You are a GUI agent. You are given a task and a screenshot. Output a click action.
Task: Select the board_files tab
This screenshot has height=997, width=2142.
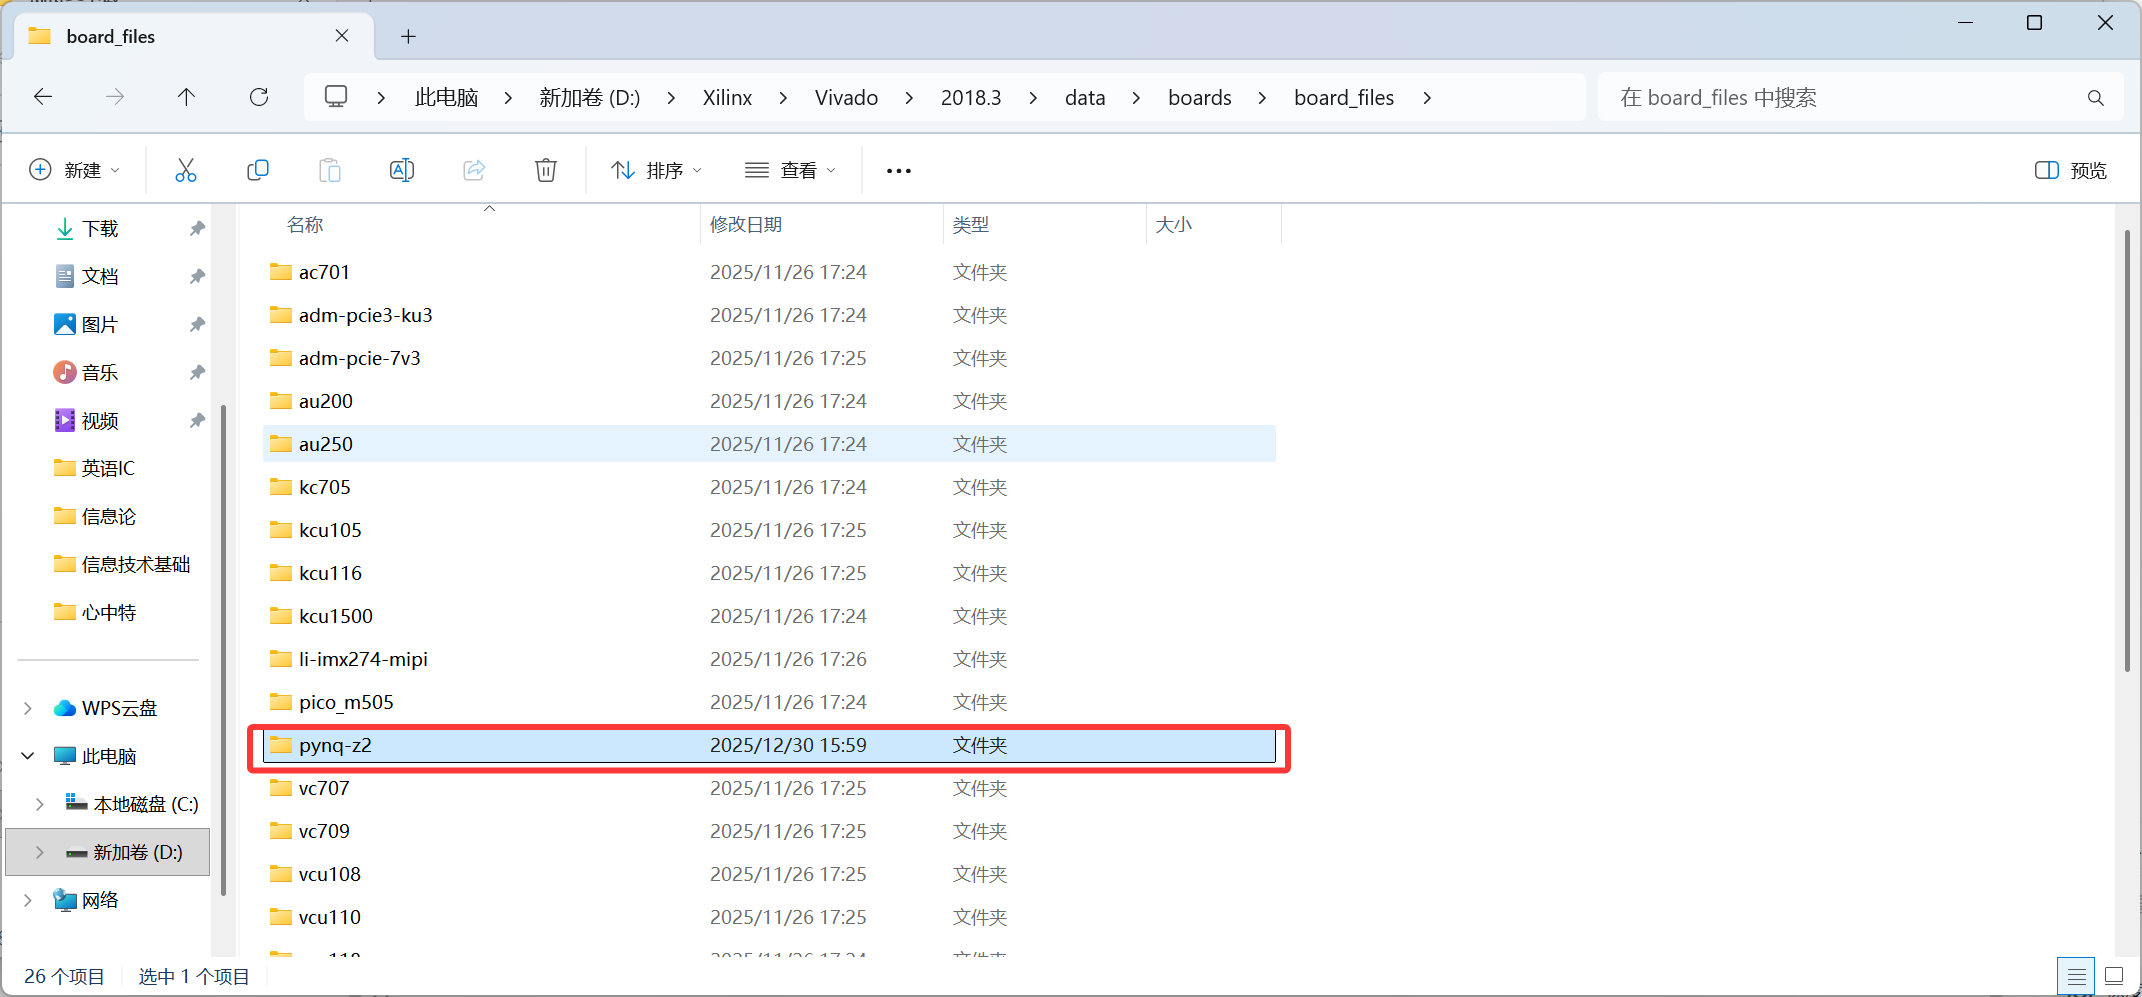click(195, 37)
